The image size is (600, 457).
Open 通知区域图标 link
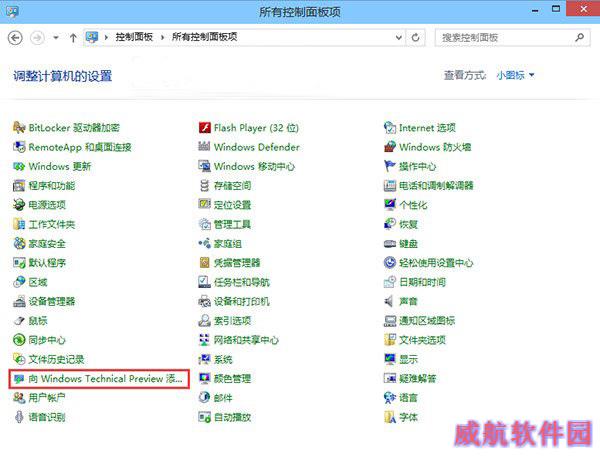coord(427,321)
